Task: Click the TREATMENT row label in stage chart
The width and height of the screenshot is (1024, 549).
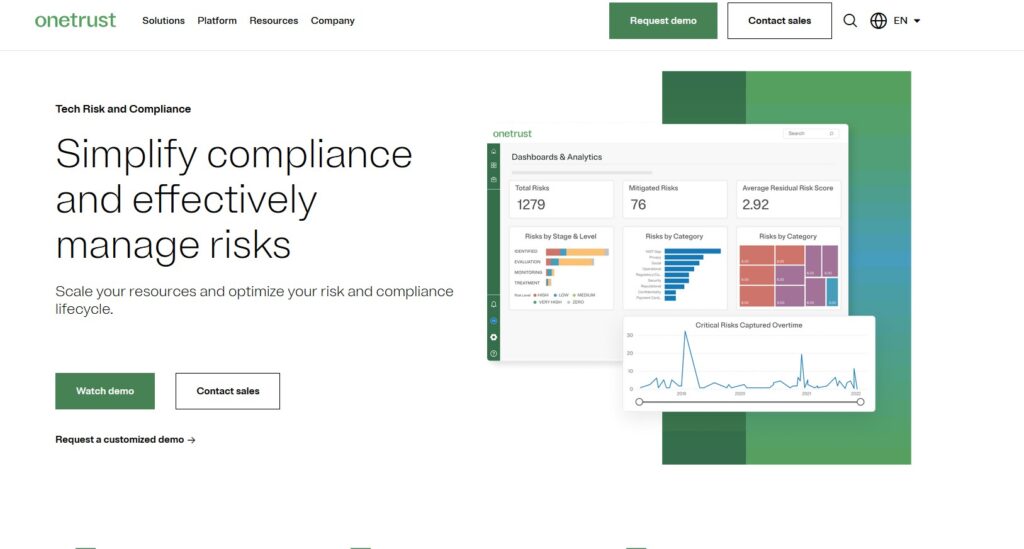Action: [x=526, y=283]
